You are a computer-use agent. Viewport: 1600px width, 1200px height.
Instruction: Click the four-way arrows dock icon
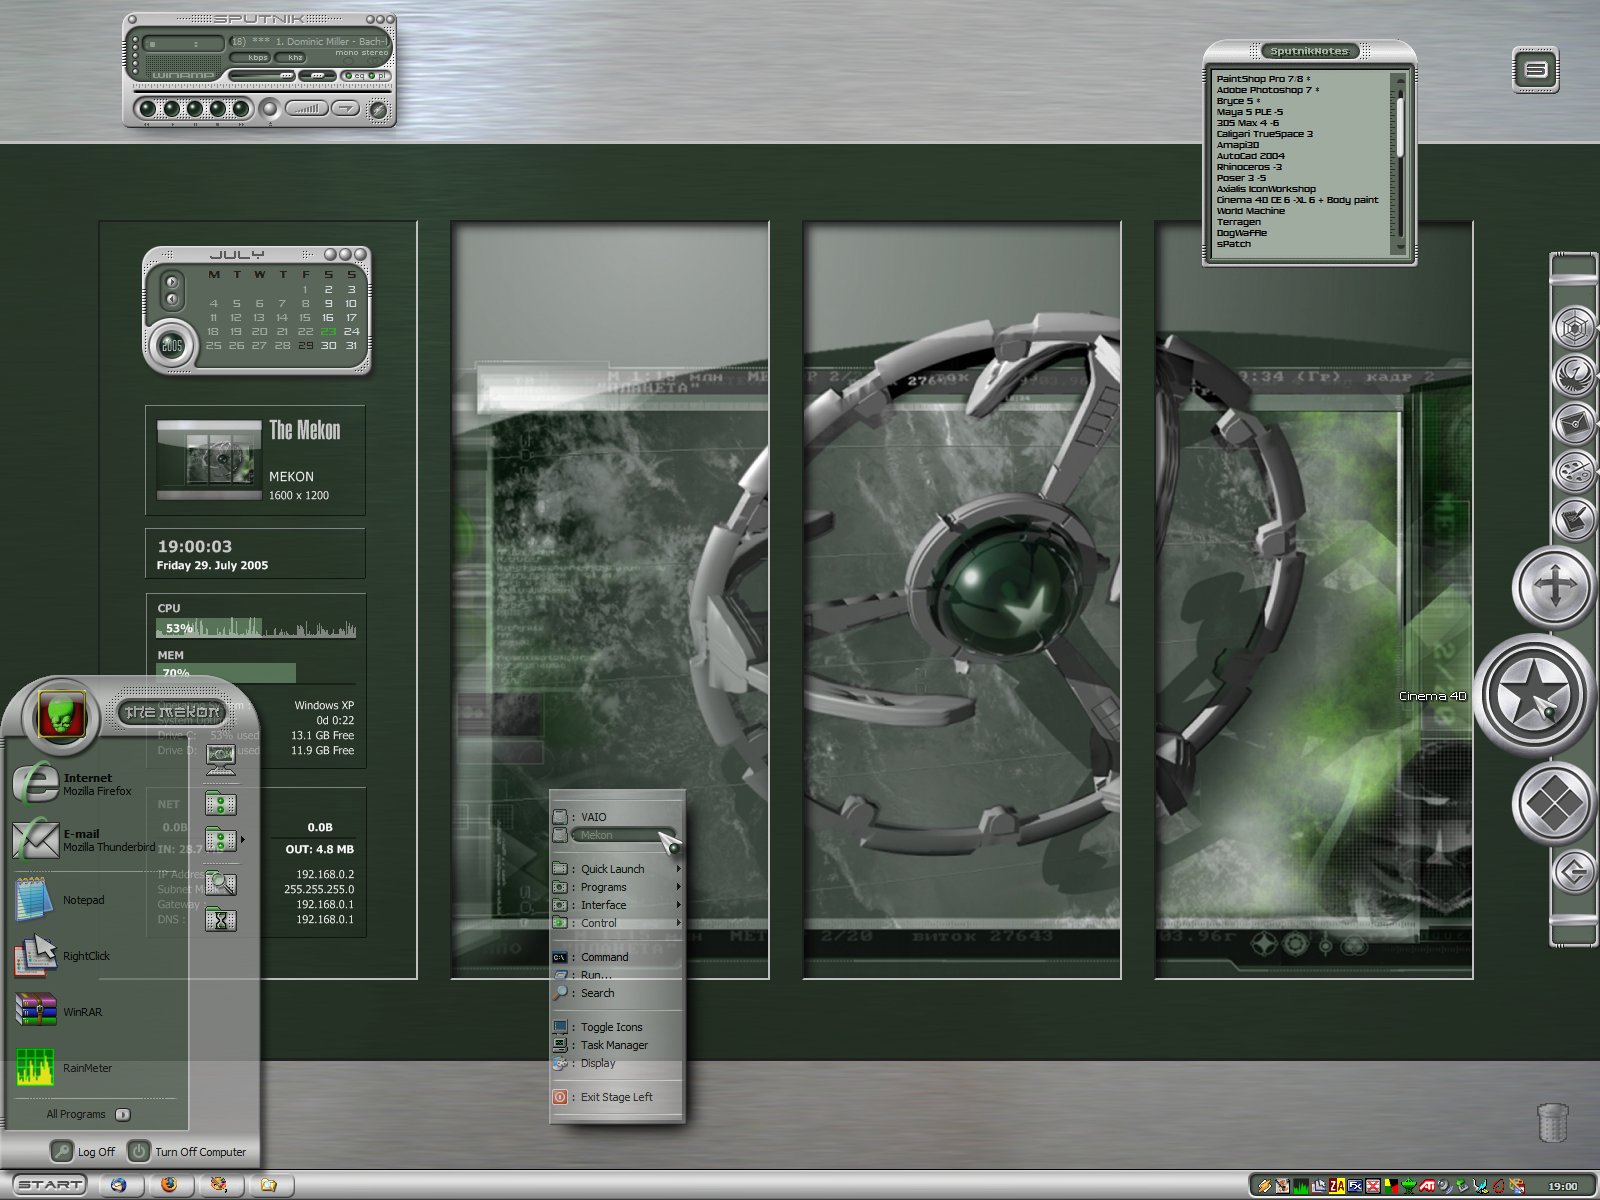point(1554,586)
